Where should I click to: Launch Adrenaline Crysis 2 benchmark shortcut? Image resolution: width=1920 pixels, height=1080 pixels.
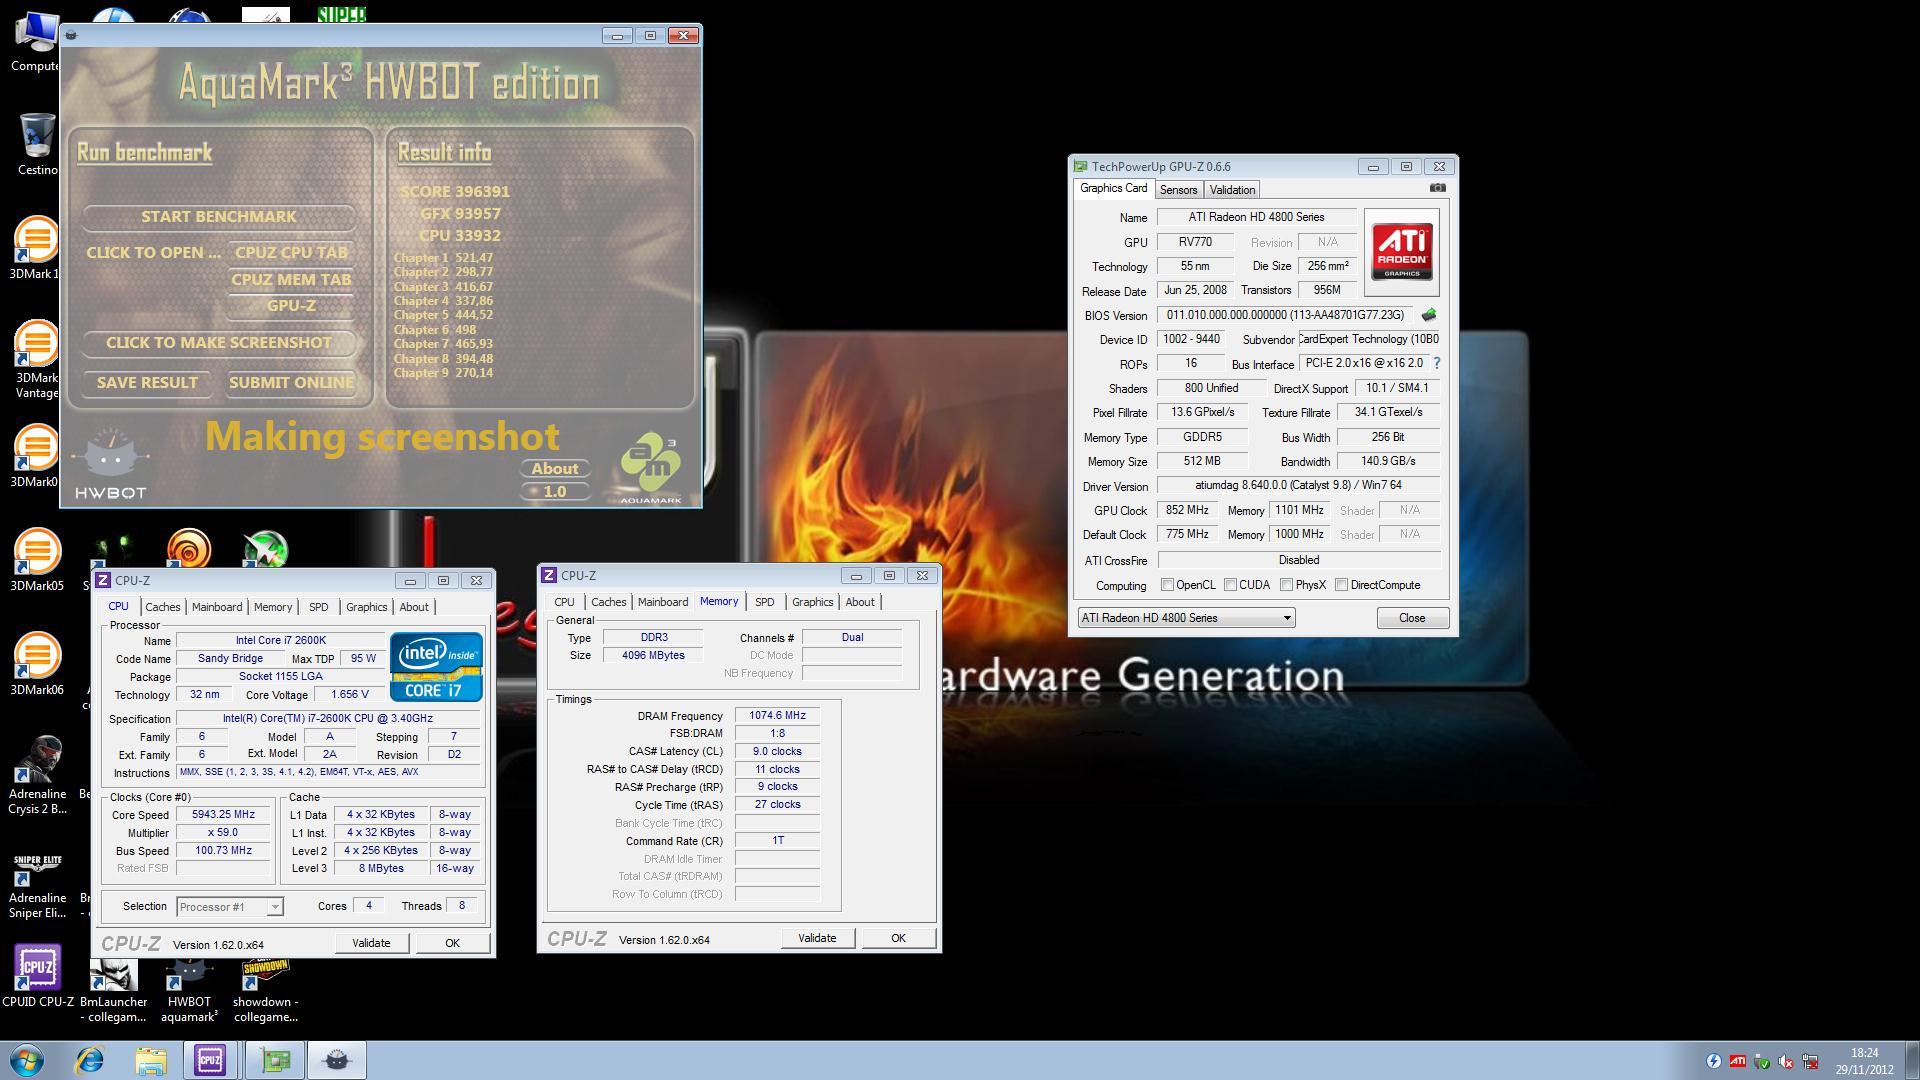tap(37, 775)
